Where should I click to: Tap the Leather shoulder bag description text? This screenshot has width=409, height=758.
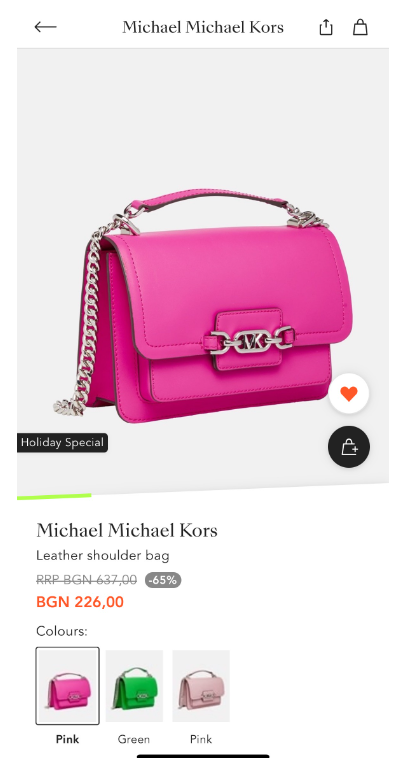pos(102,555)
